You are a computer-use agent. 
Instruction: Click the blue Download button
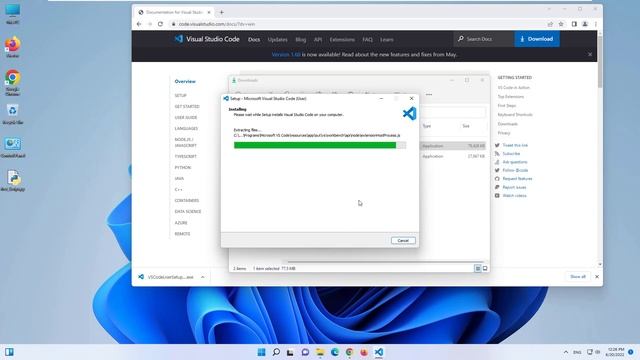[x=537, y=39]
